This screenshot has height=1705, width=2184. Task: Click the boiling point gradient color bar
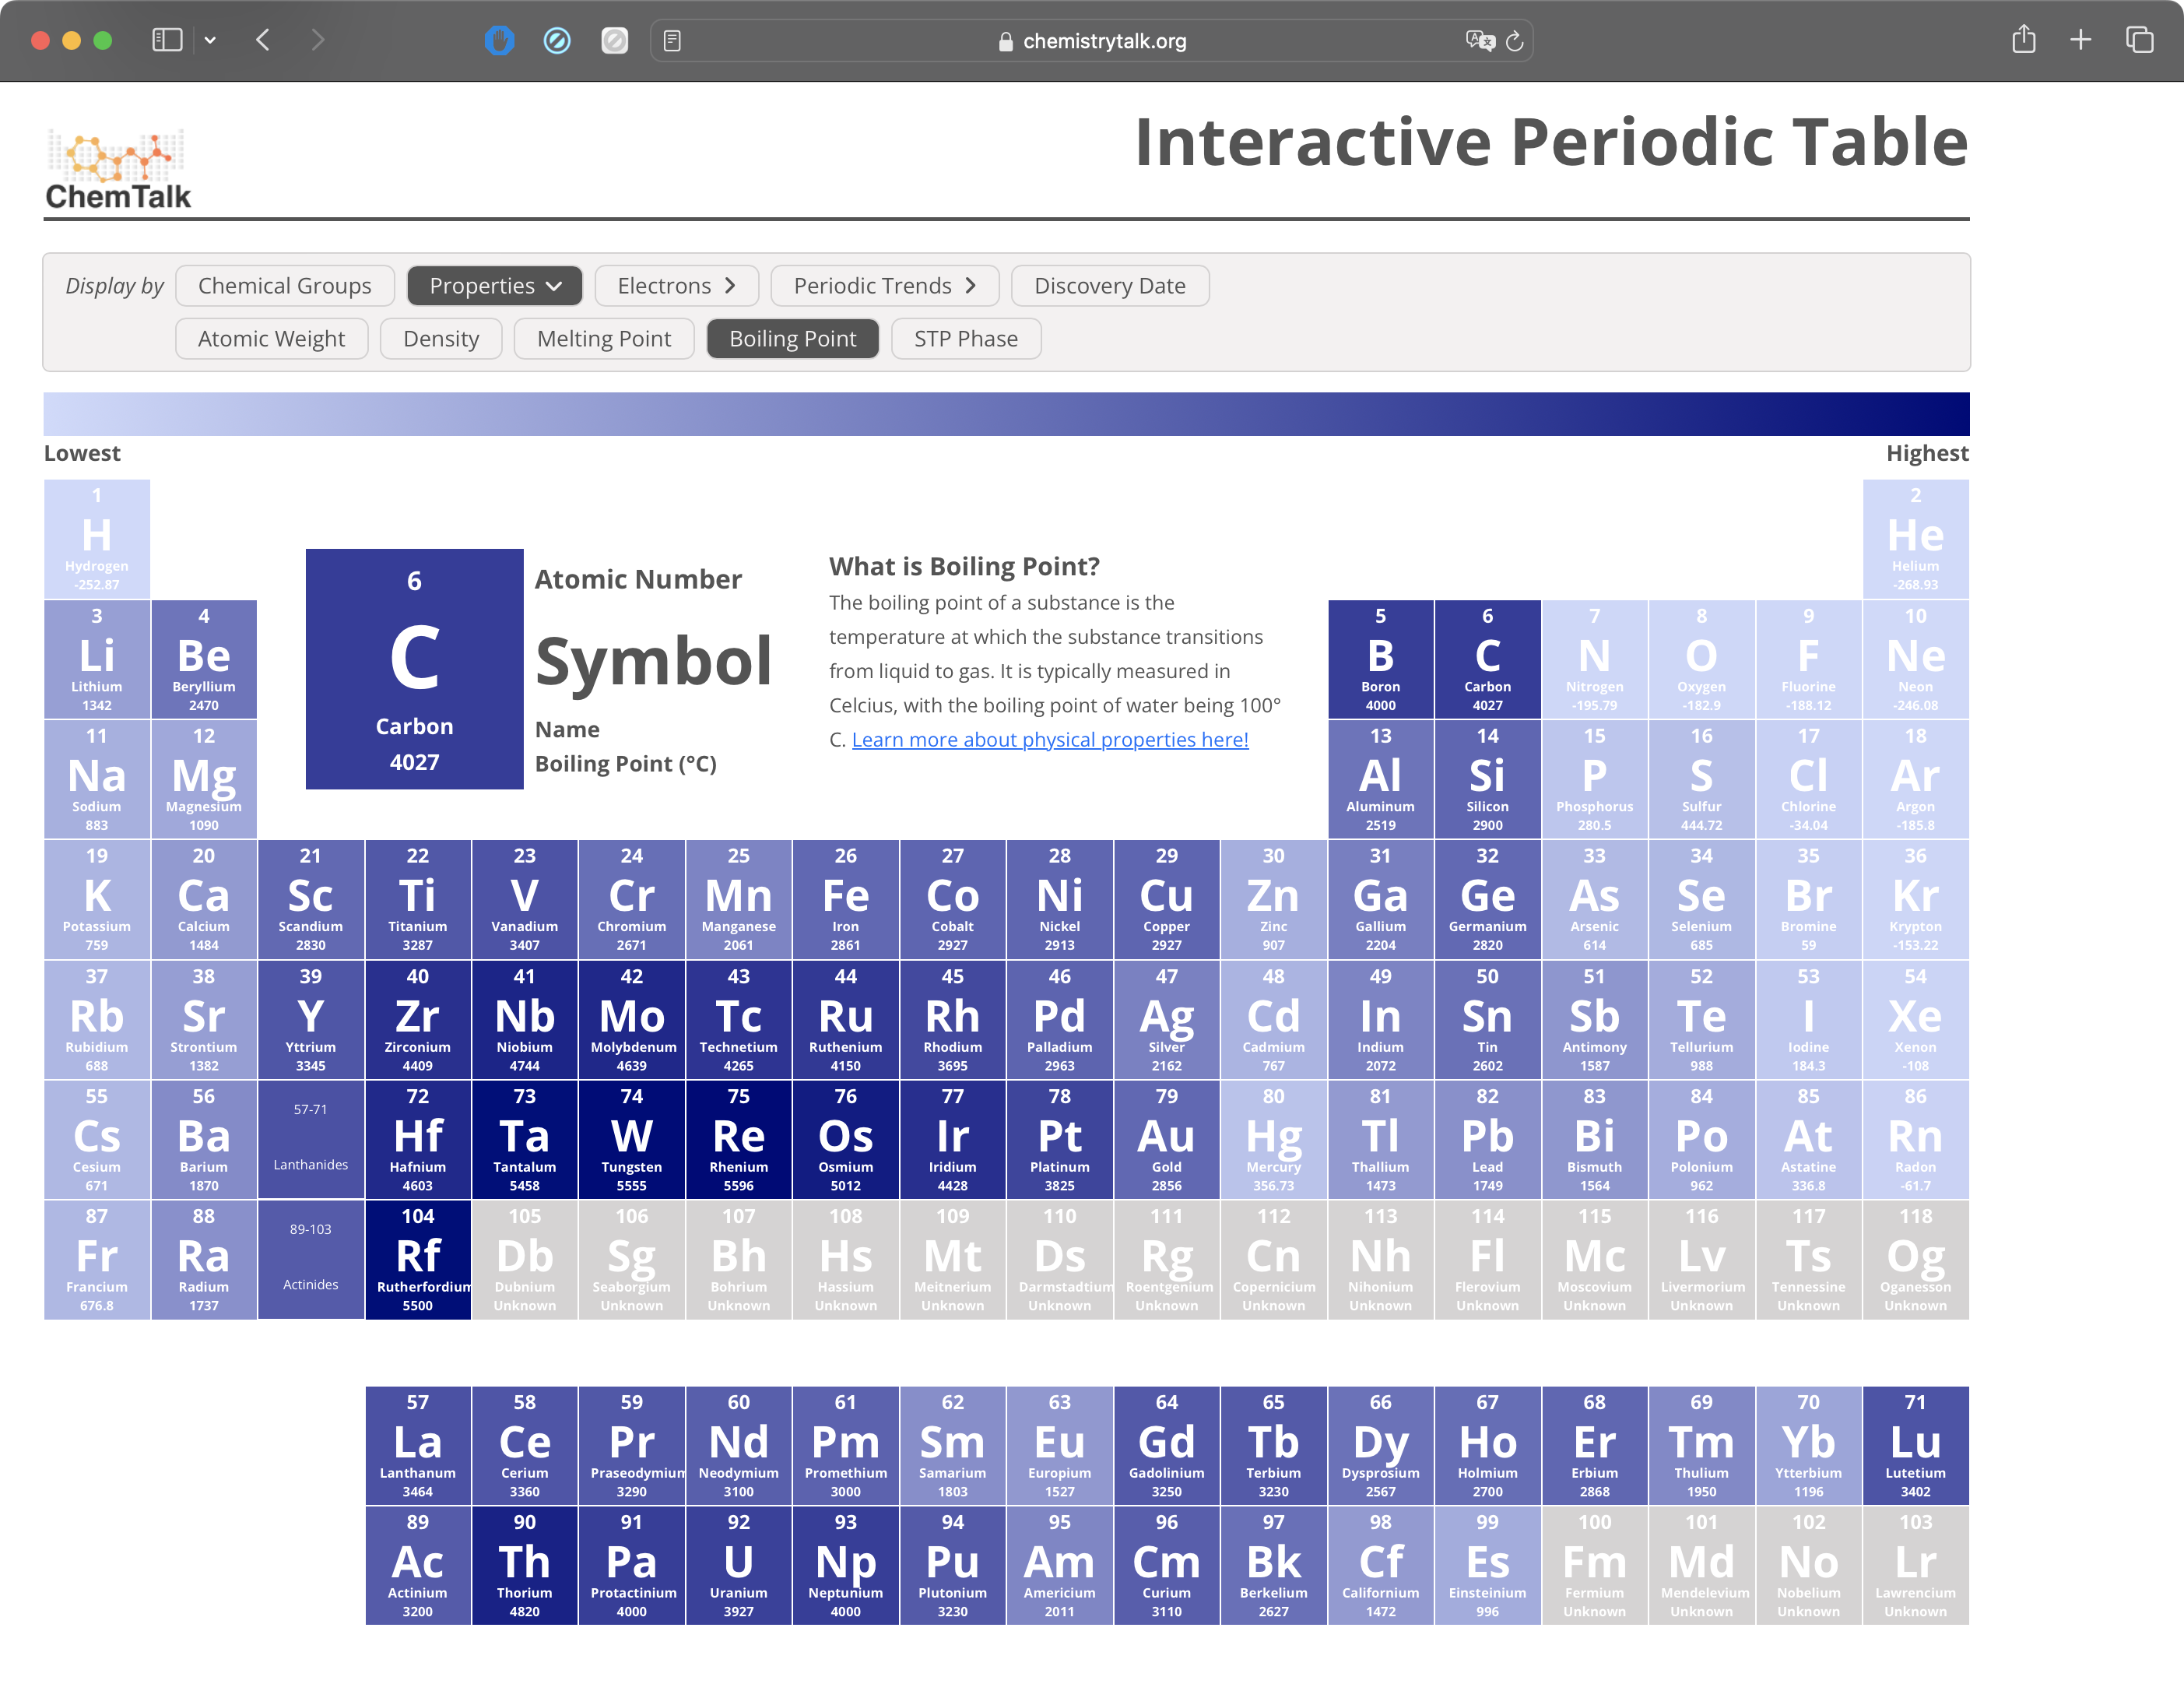coord(1006,413)
